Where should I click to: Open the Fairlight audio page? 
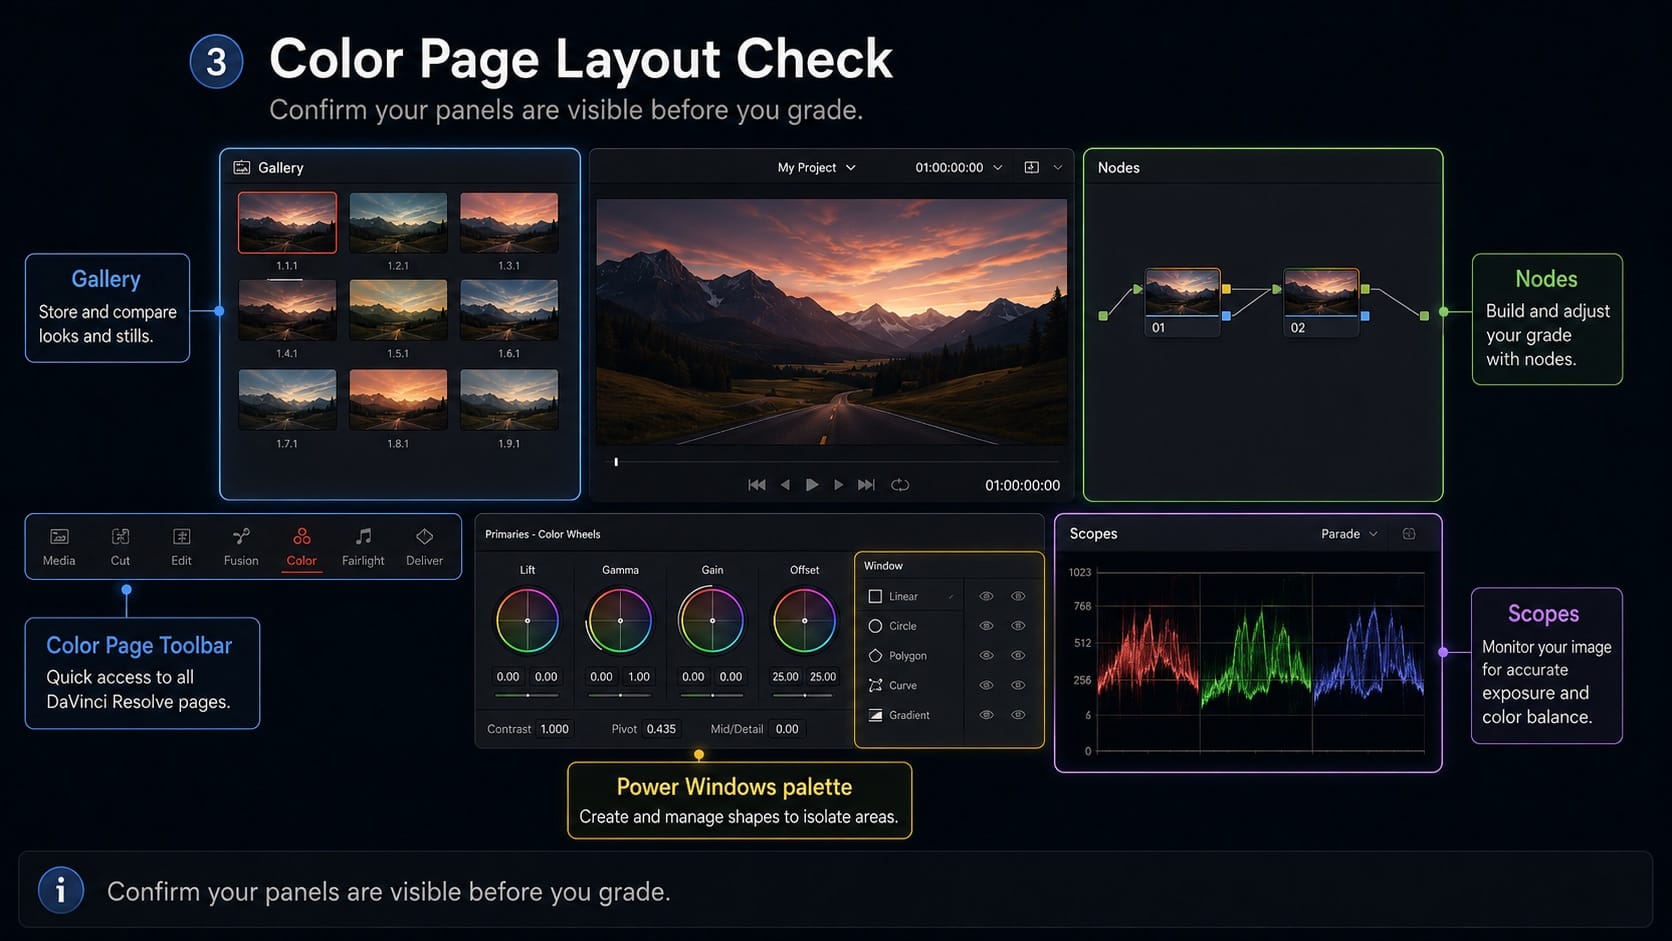(x=363, y=547)
